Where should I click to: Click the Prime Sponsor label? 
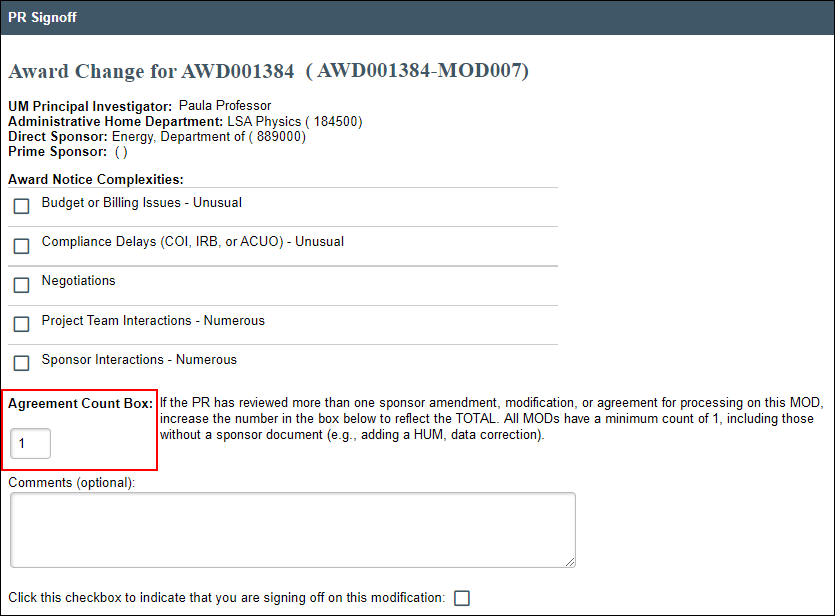click(x=57, y=152)
